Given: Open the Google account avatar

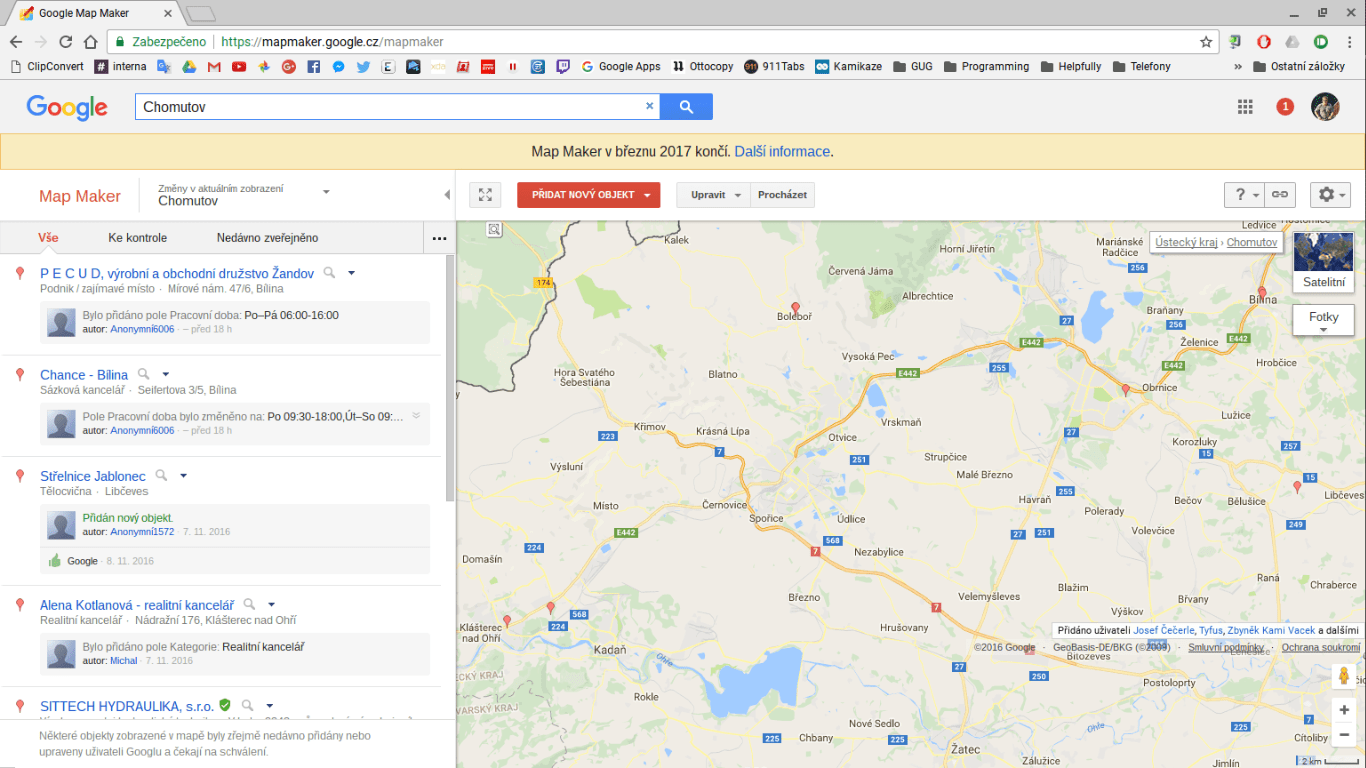Looking at the screenshot, I should pos(1325,107).
